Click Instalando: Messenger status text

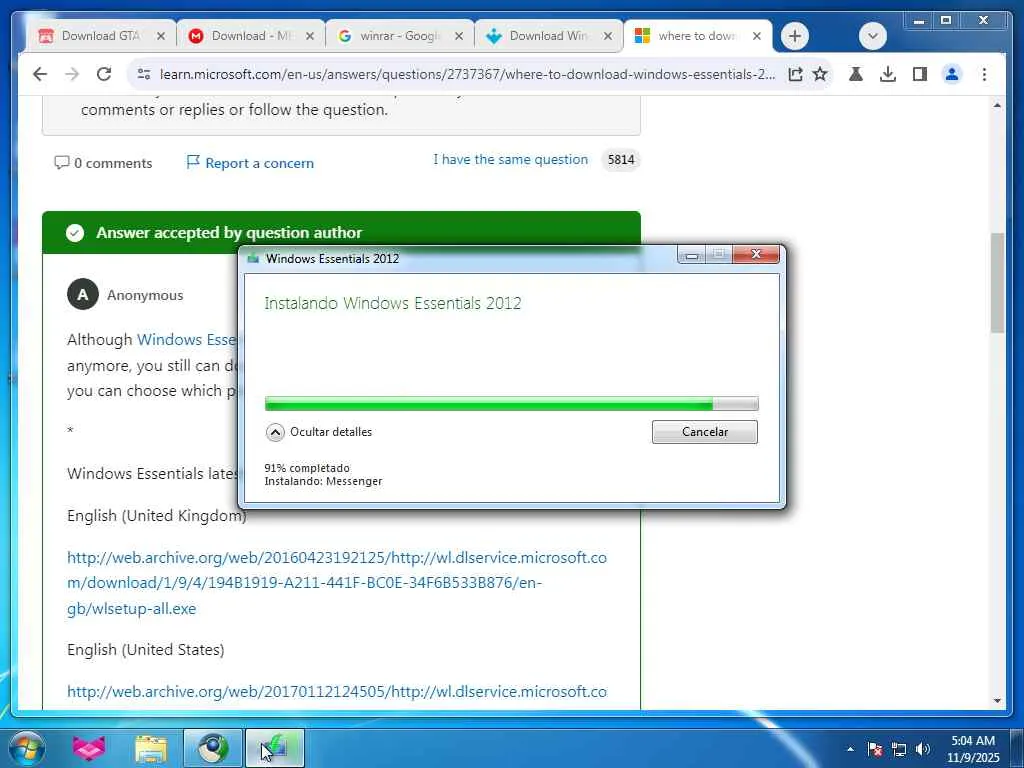323,481
